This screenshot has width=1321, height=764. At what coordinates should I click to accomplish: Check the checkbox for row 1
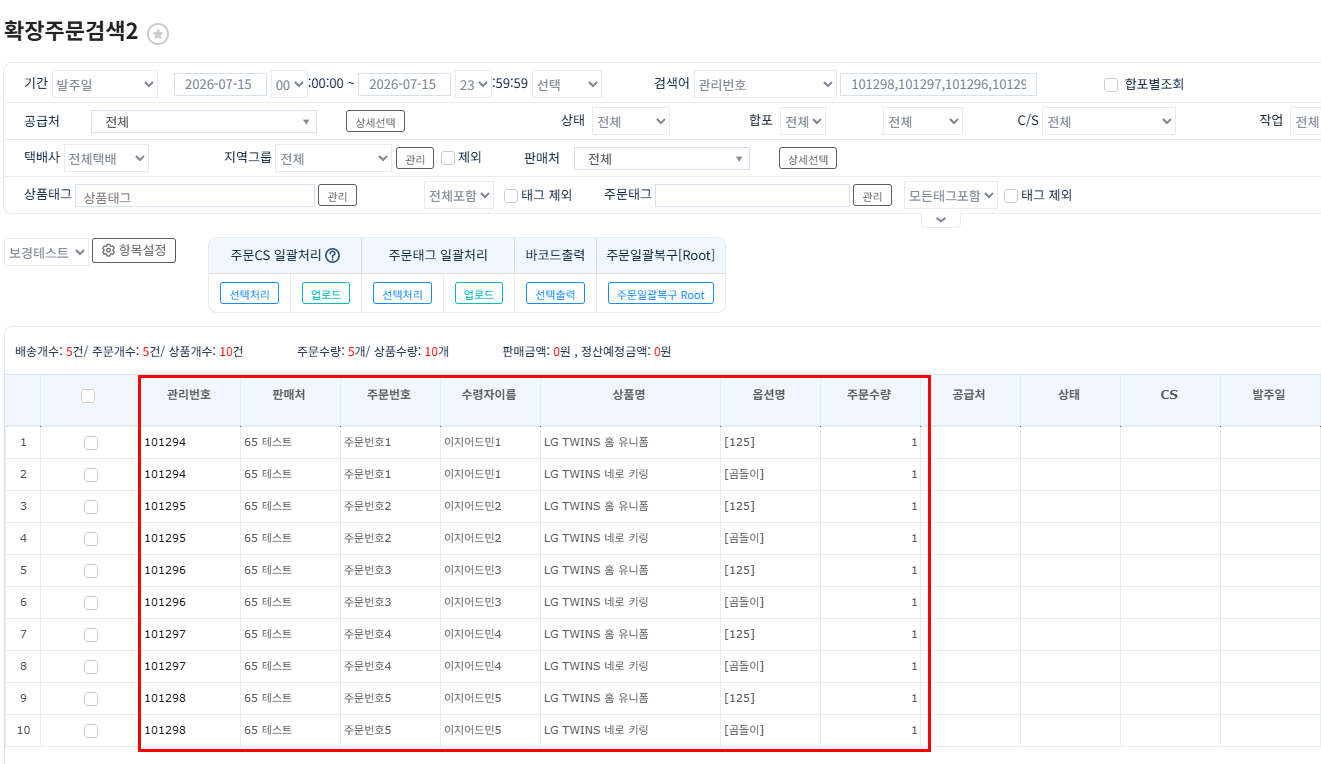pos(91,442)
